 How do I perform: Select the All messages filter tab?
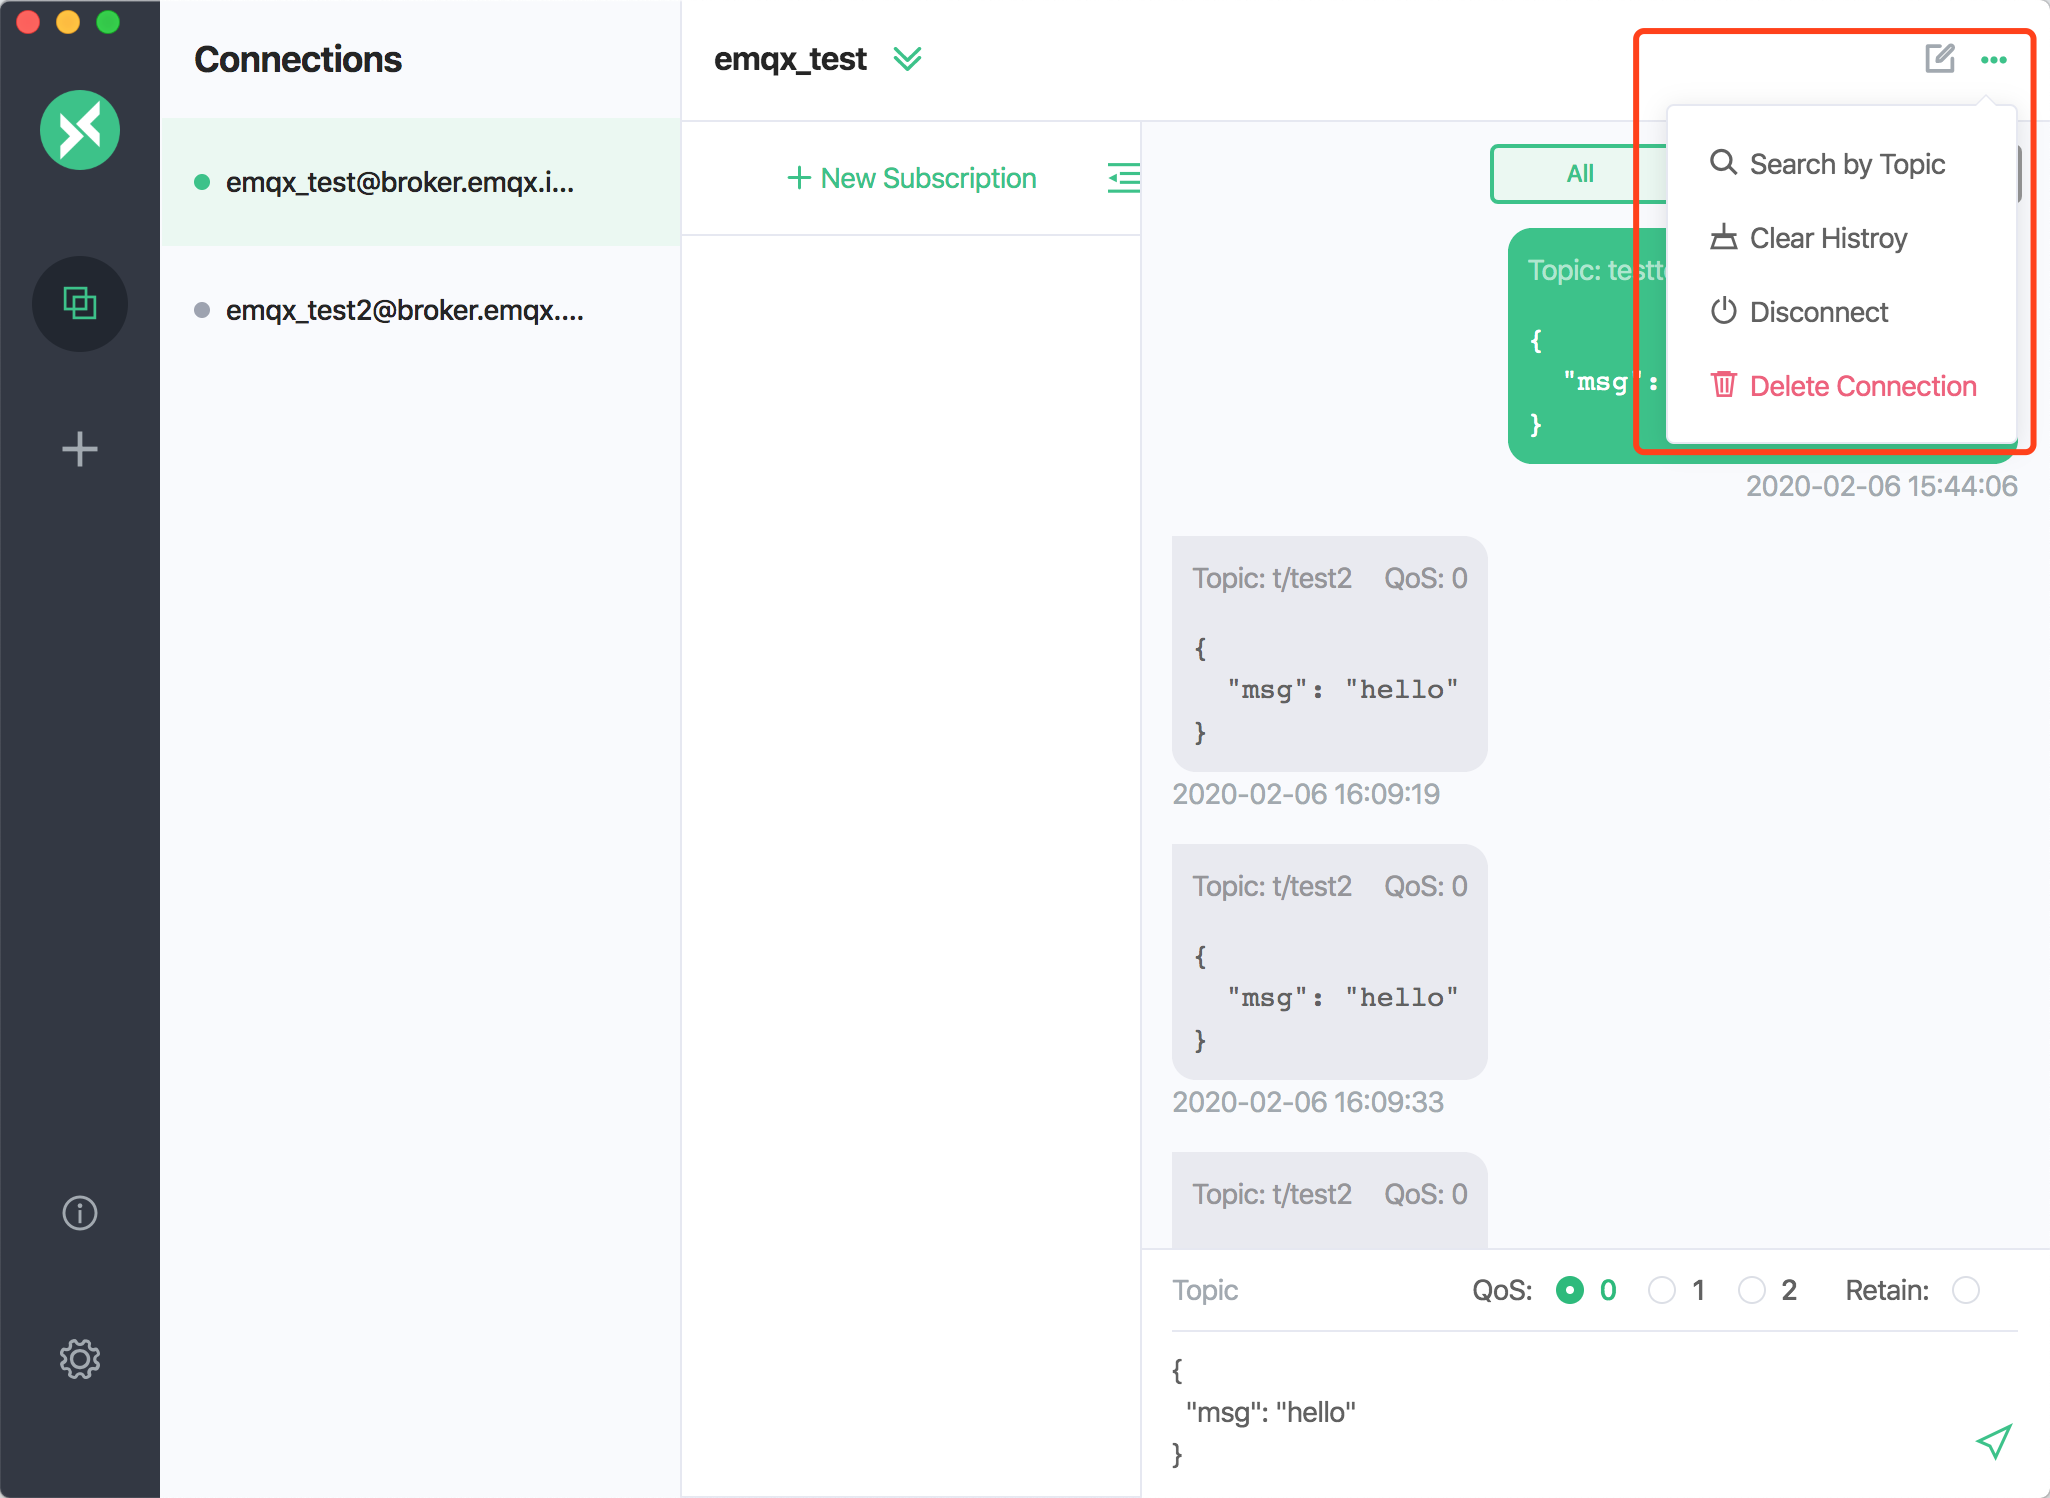[x=1578, y=173]
